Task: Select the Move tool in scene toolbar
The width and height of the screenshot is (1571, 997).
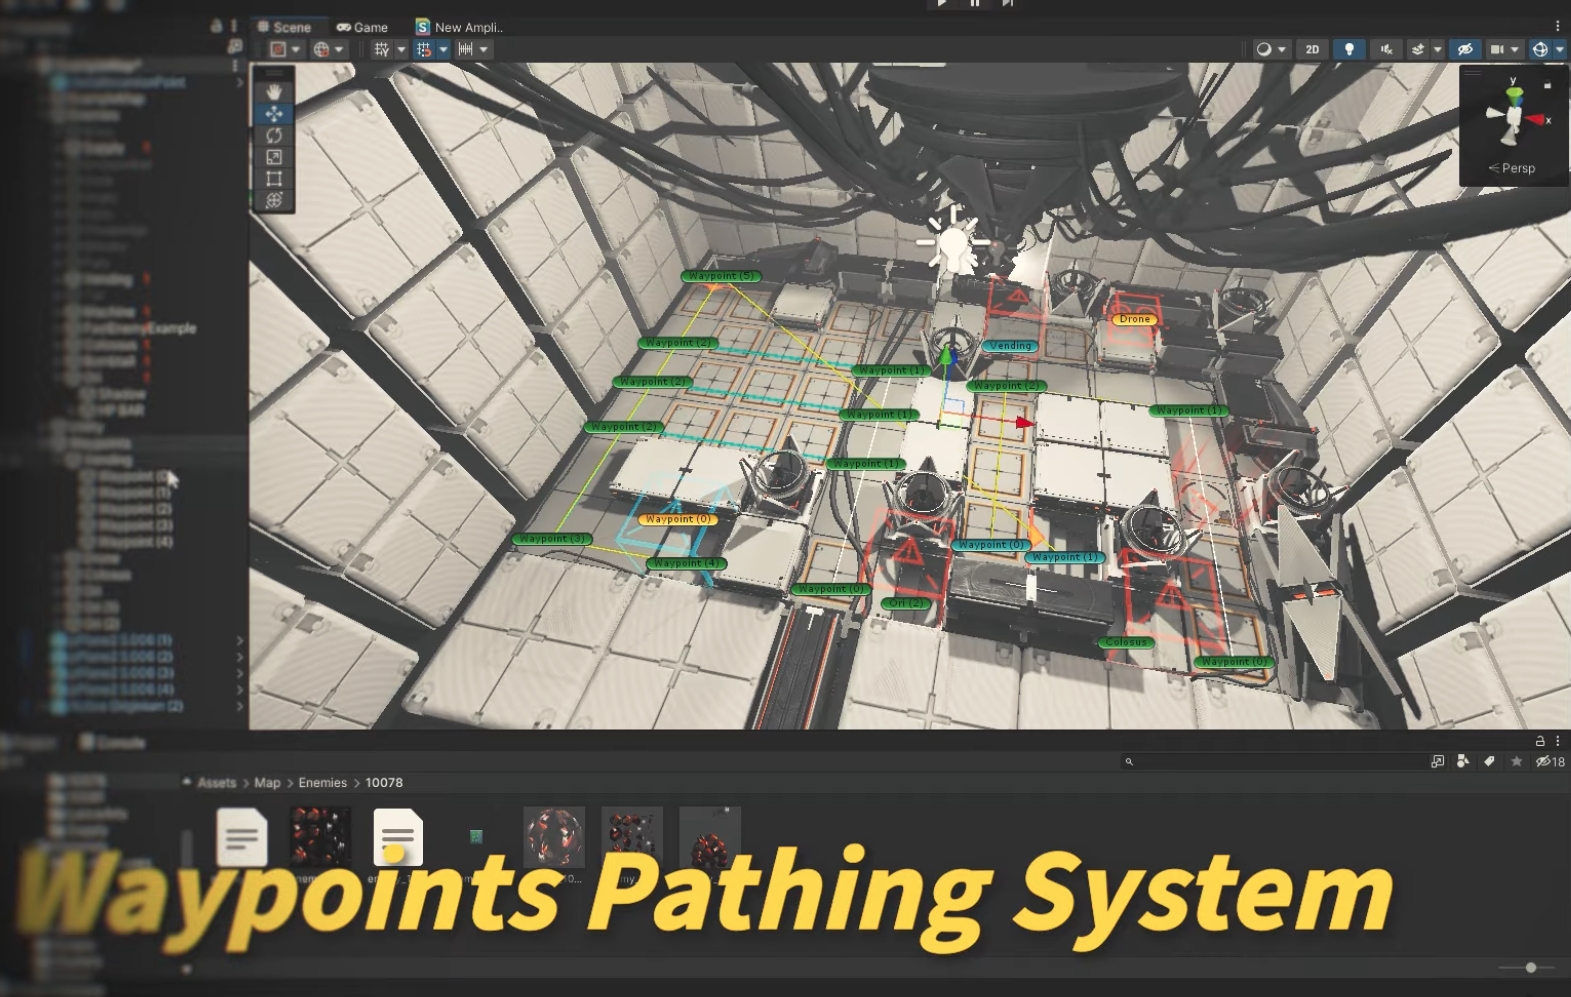Action: [274, 114]
